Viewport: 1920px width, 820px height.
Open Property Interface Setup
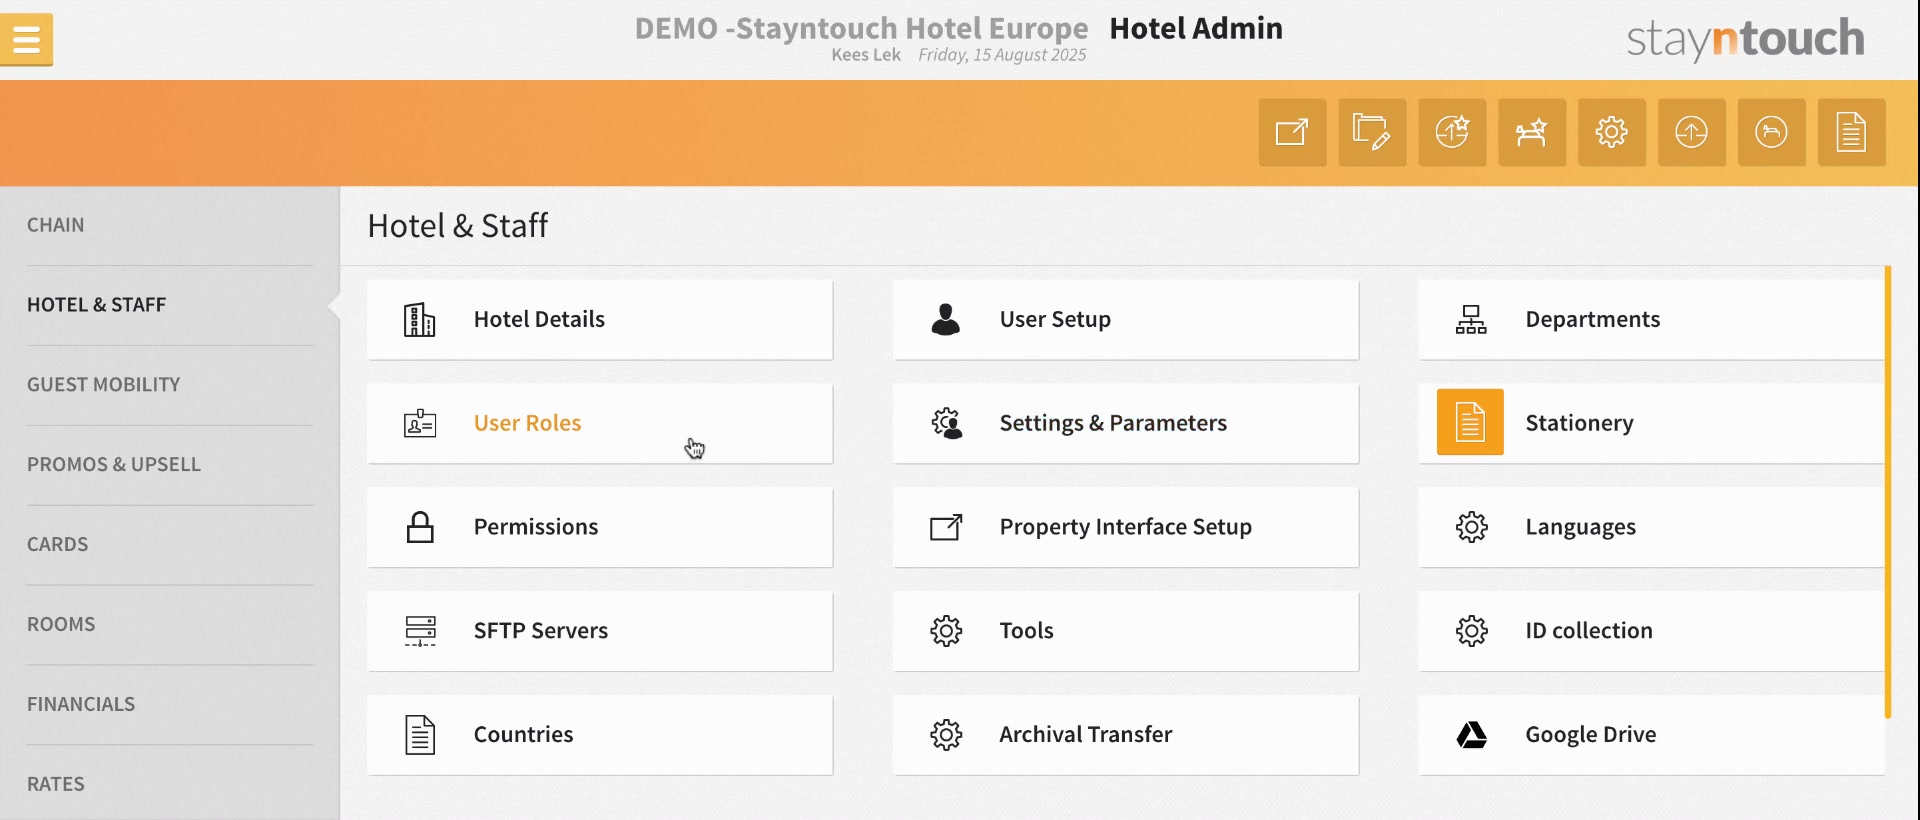pyautogui.click(x=1126, y=527)
